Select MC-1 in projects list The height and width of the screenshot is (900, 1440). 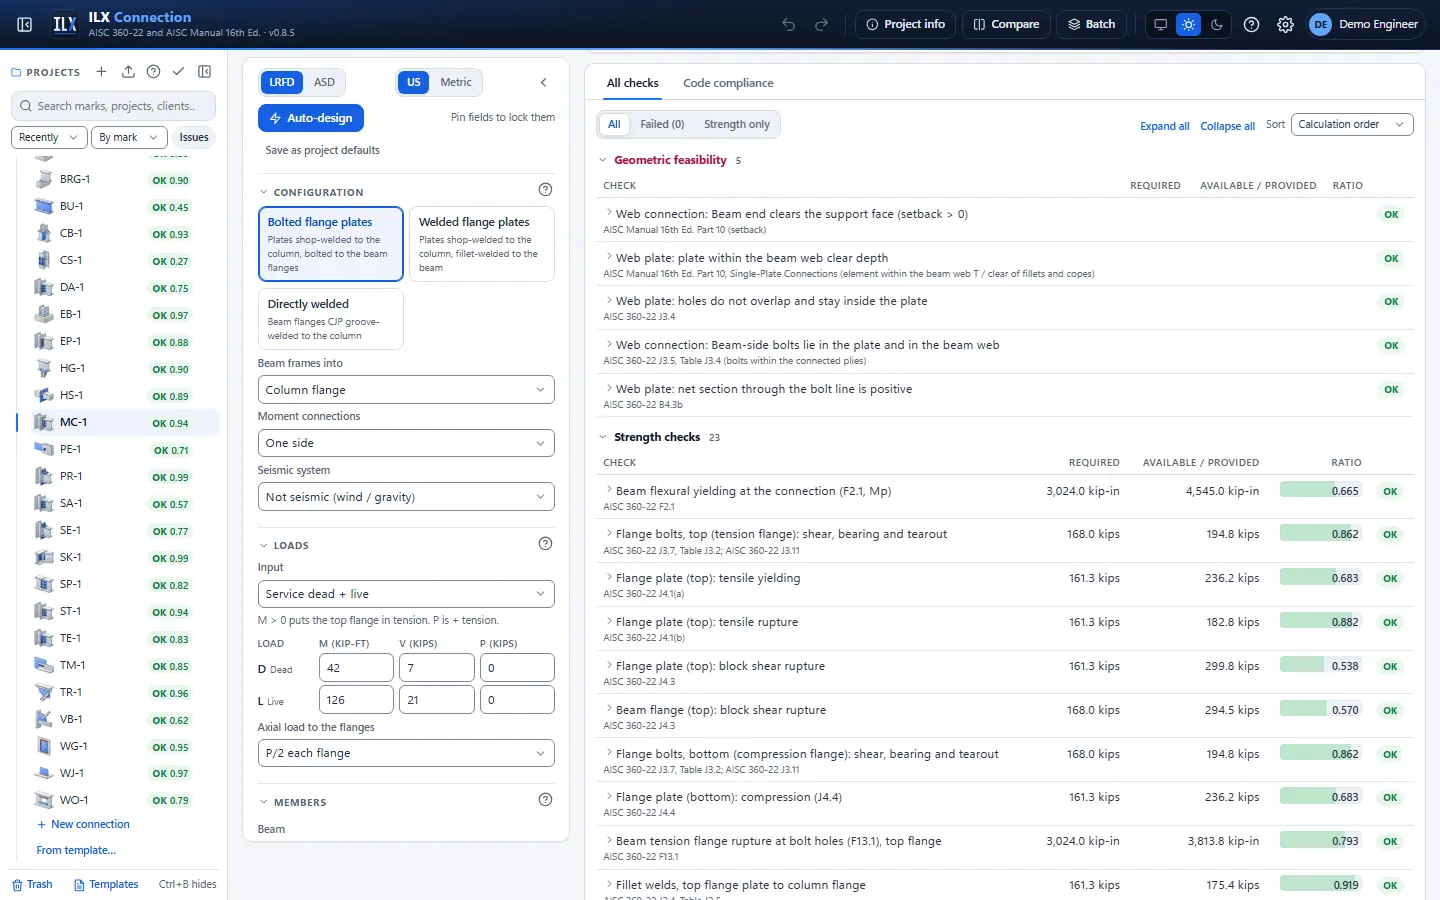(118, 422)
